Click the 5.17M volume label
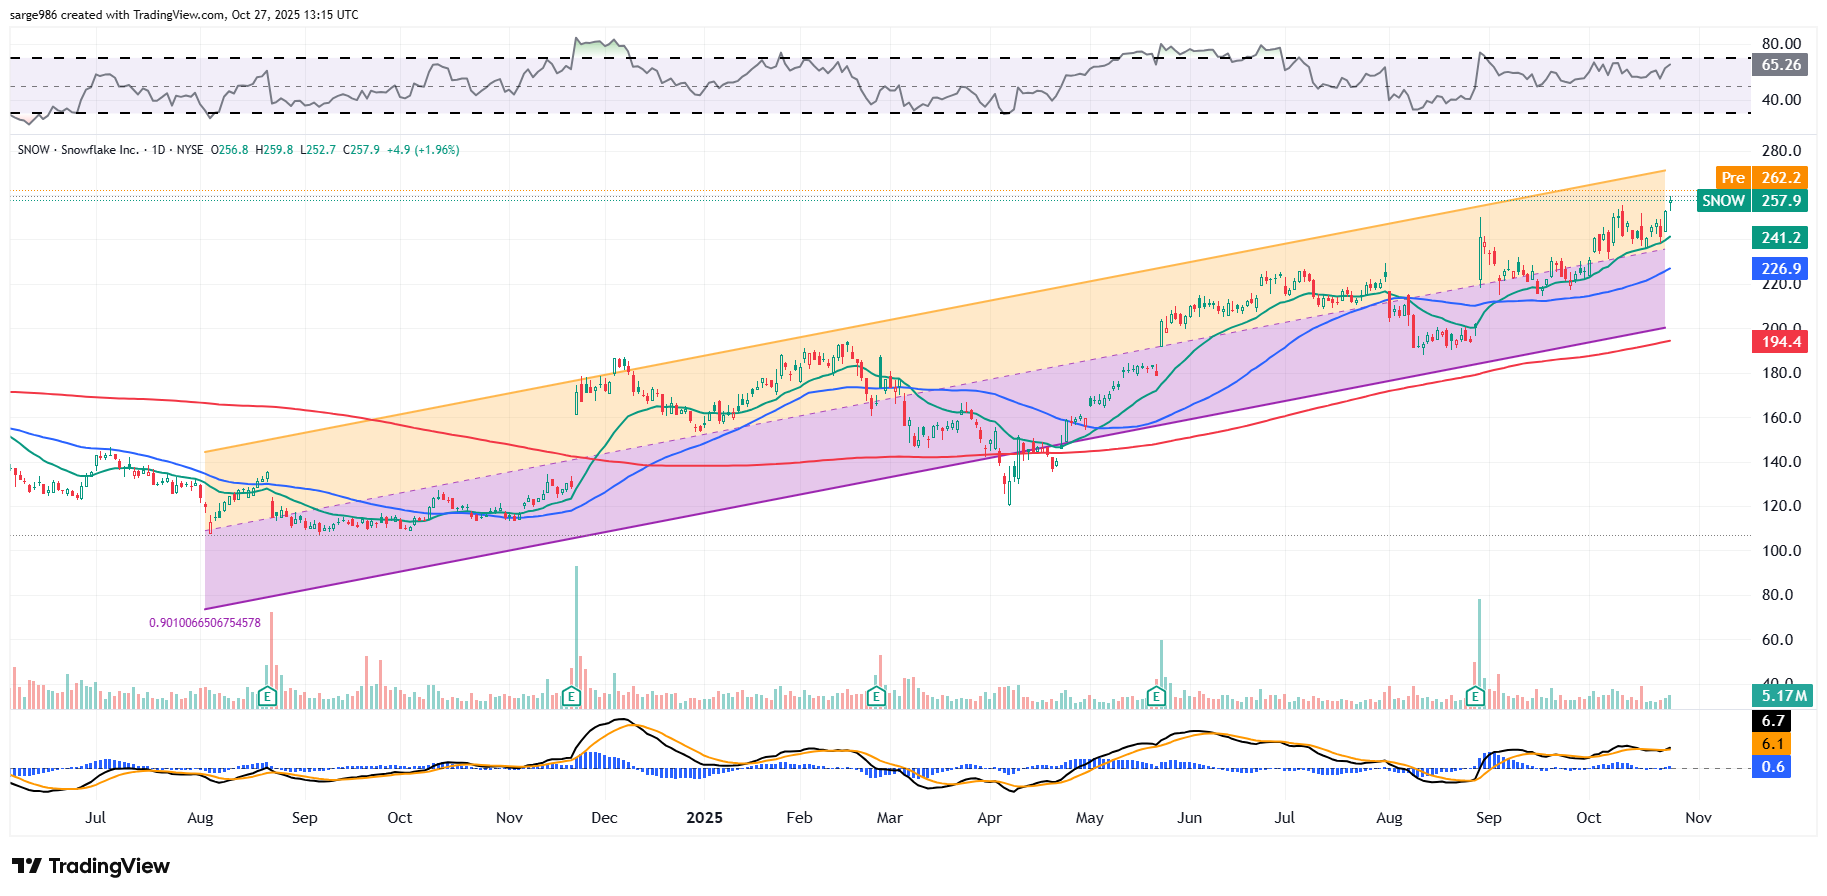Viewport: 1827px width, 896px height. 1784,696
